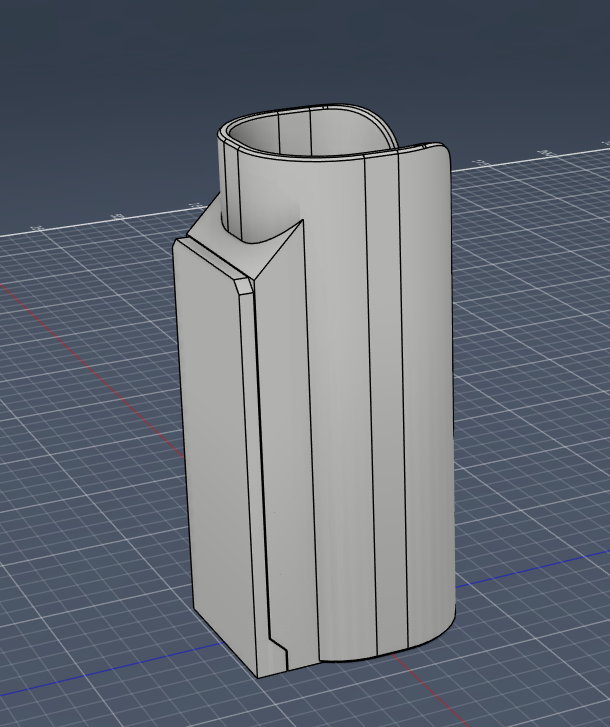Viewport: 610px width, 727px height.
Task: Select the small chamfered corner on side panel
Action: pyautogui.click(x=244, y=285)
